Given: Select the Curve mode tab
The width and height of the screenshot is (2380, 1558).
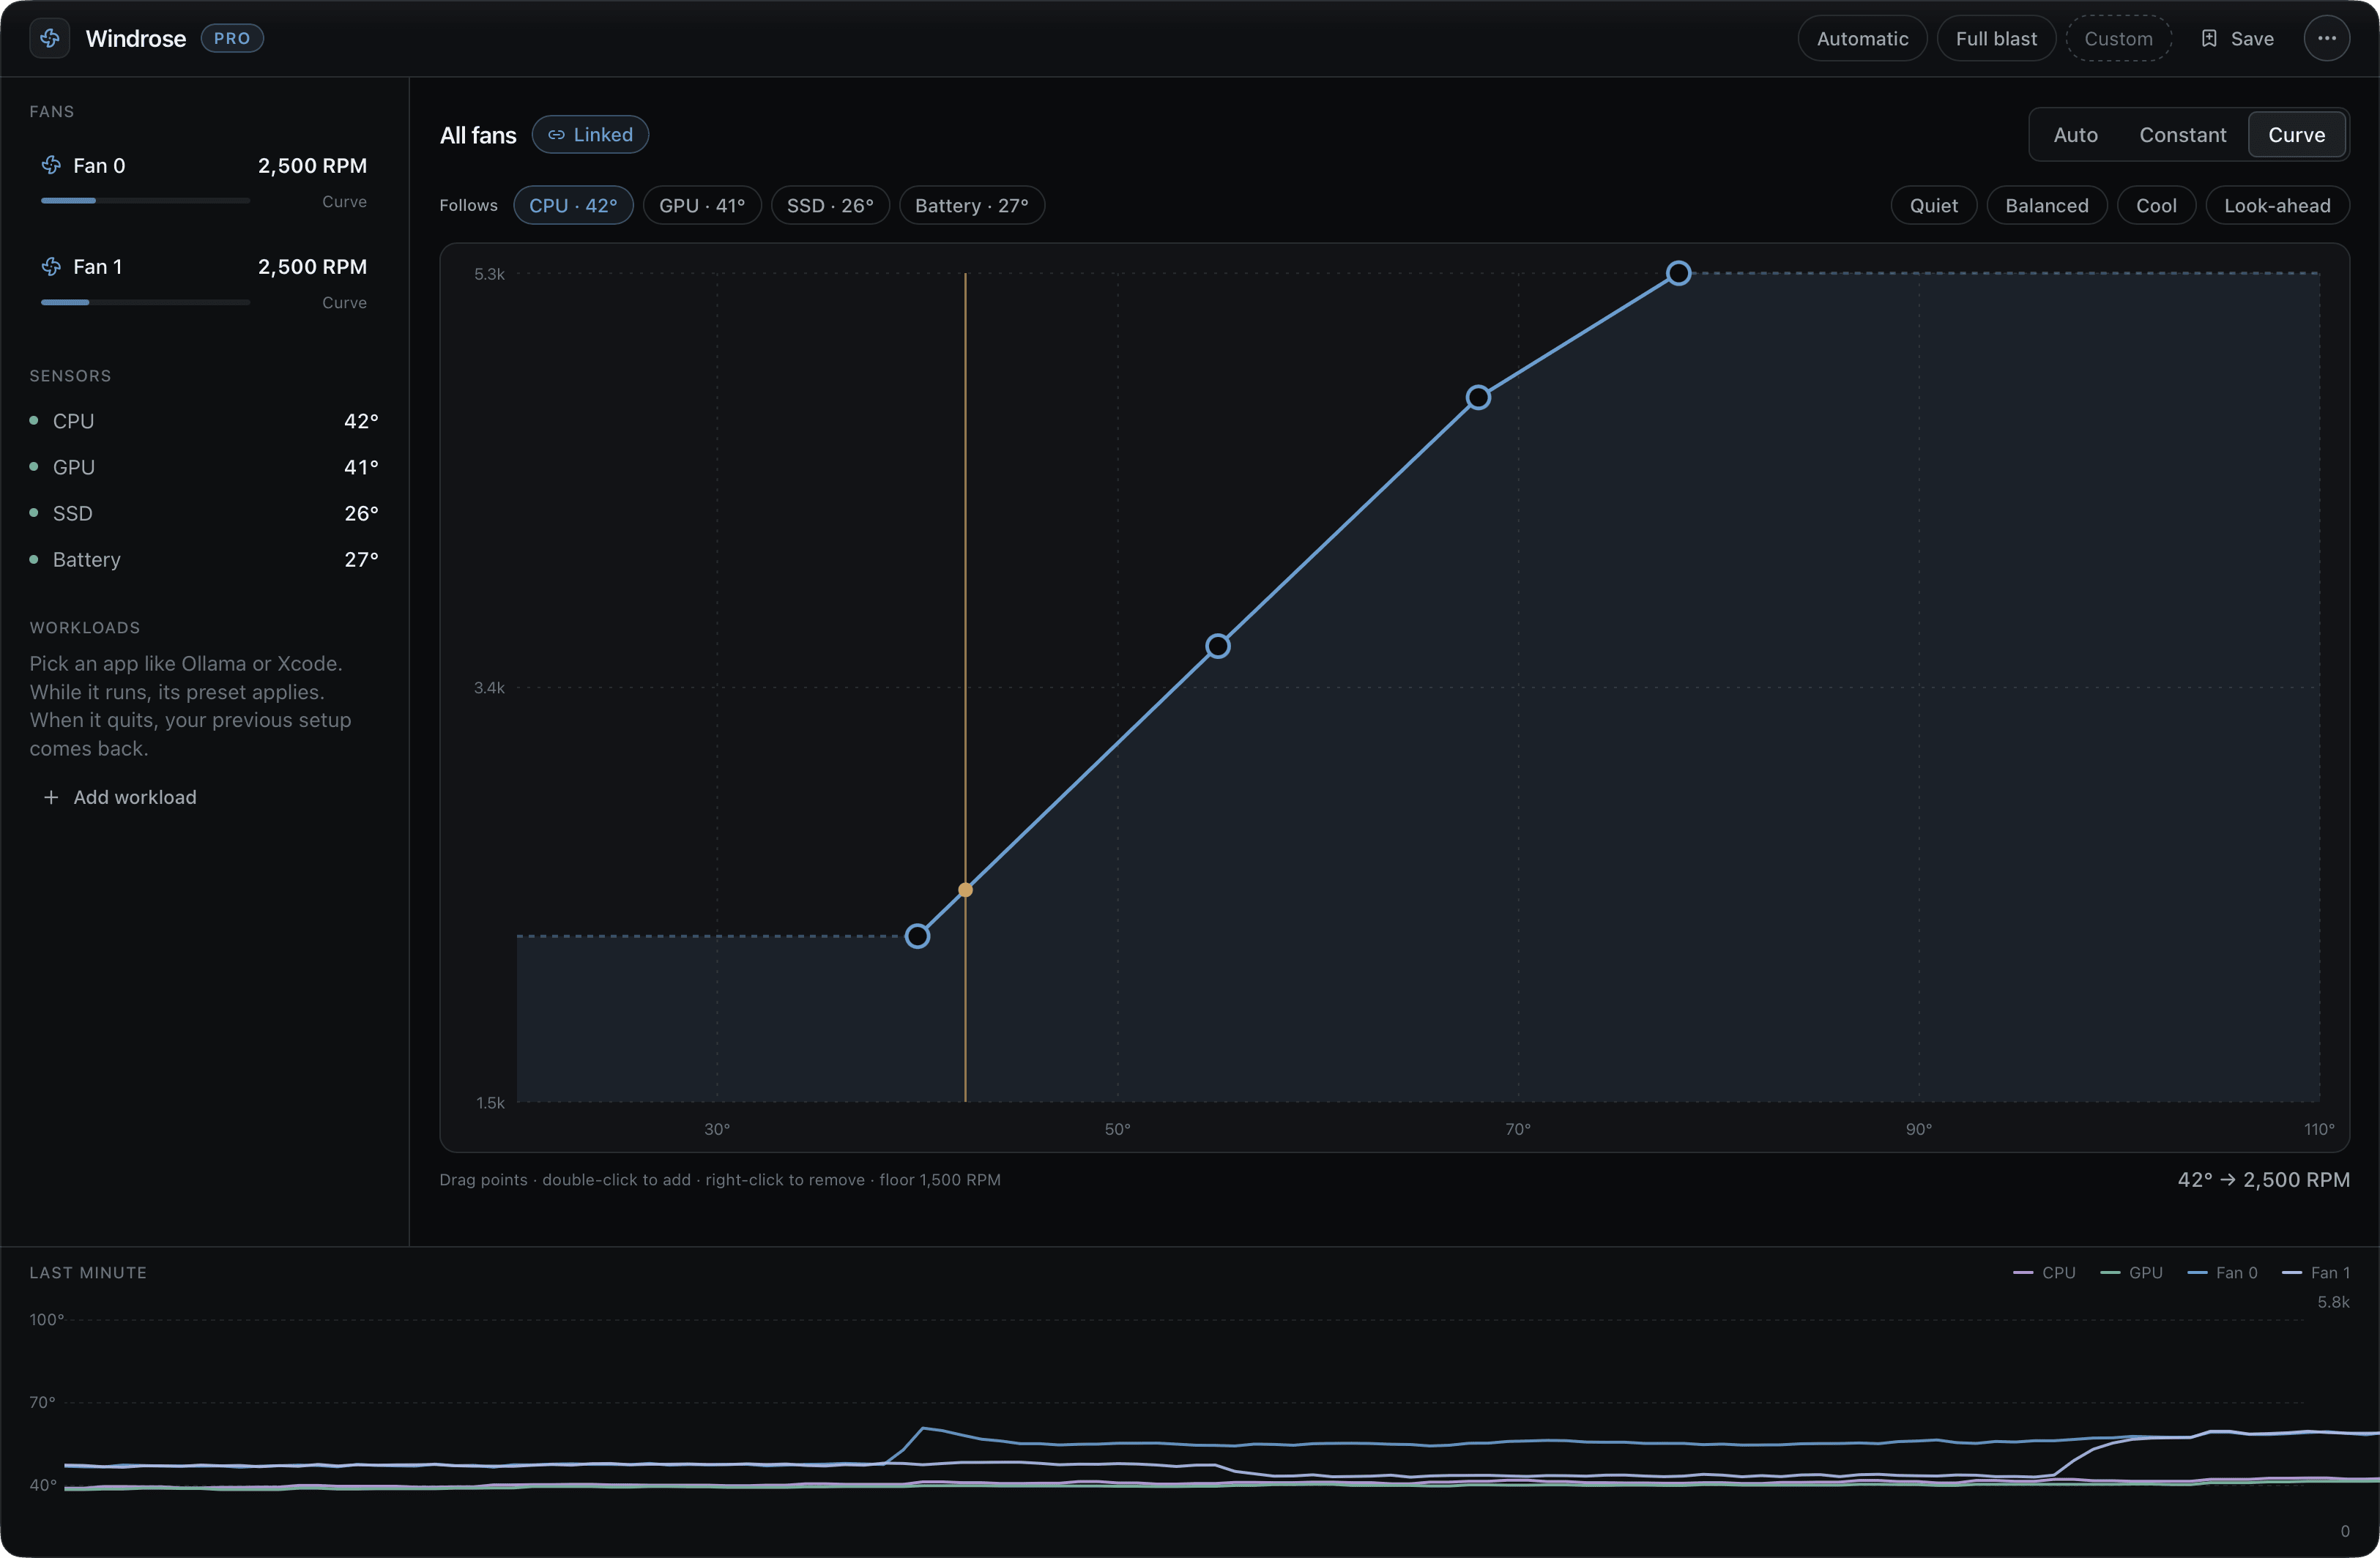Looking at the screenshot, I should tap(2297, 135).
